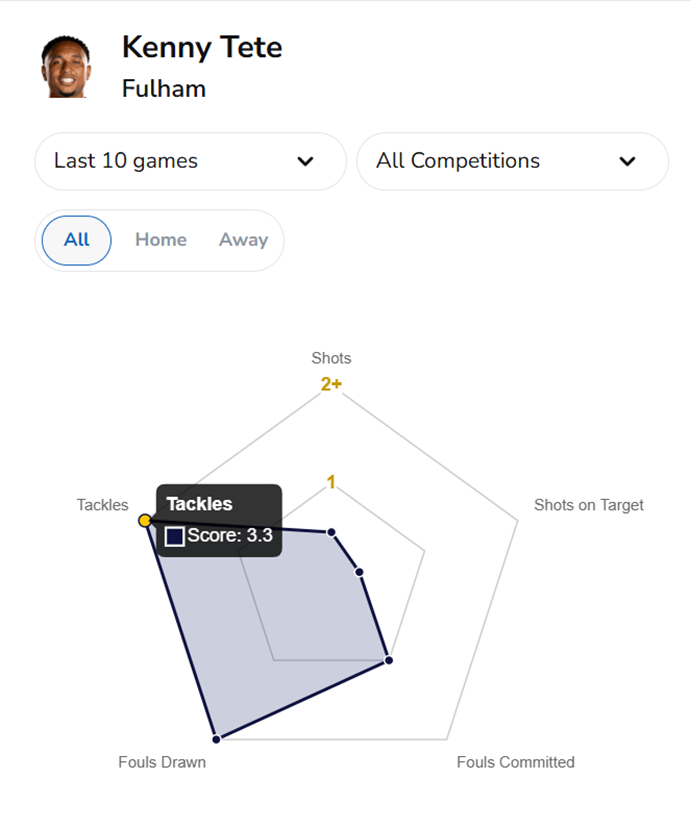Switch to Away games filter
This screenshot has height=829, width=691.
(243, 240)
